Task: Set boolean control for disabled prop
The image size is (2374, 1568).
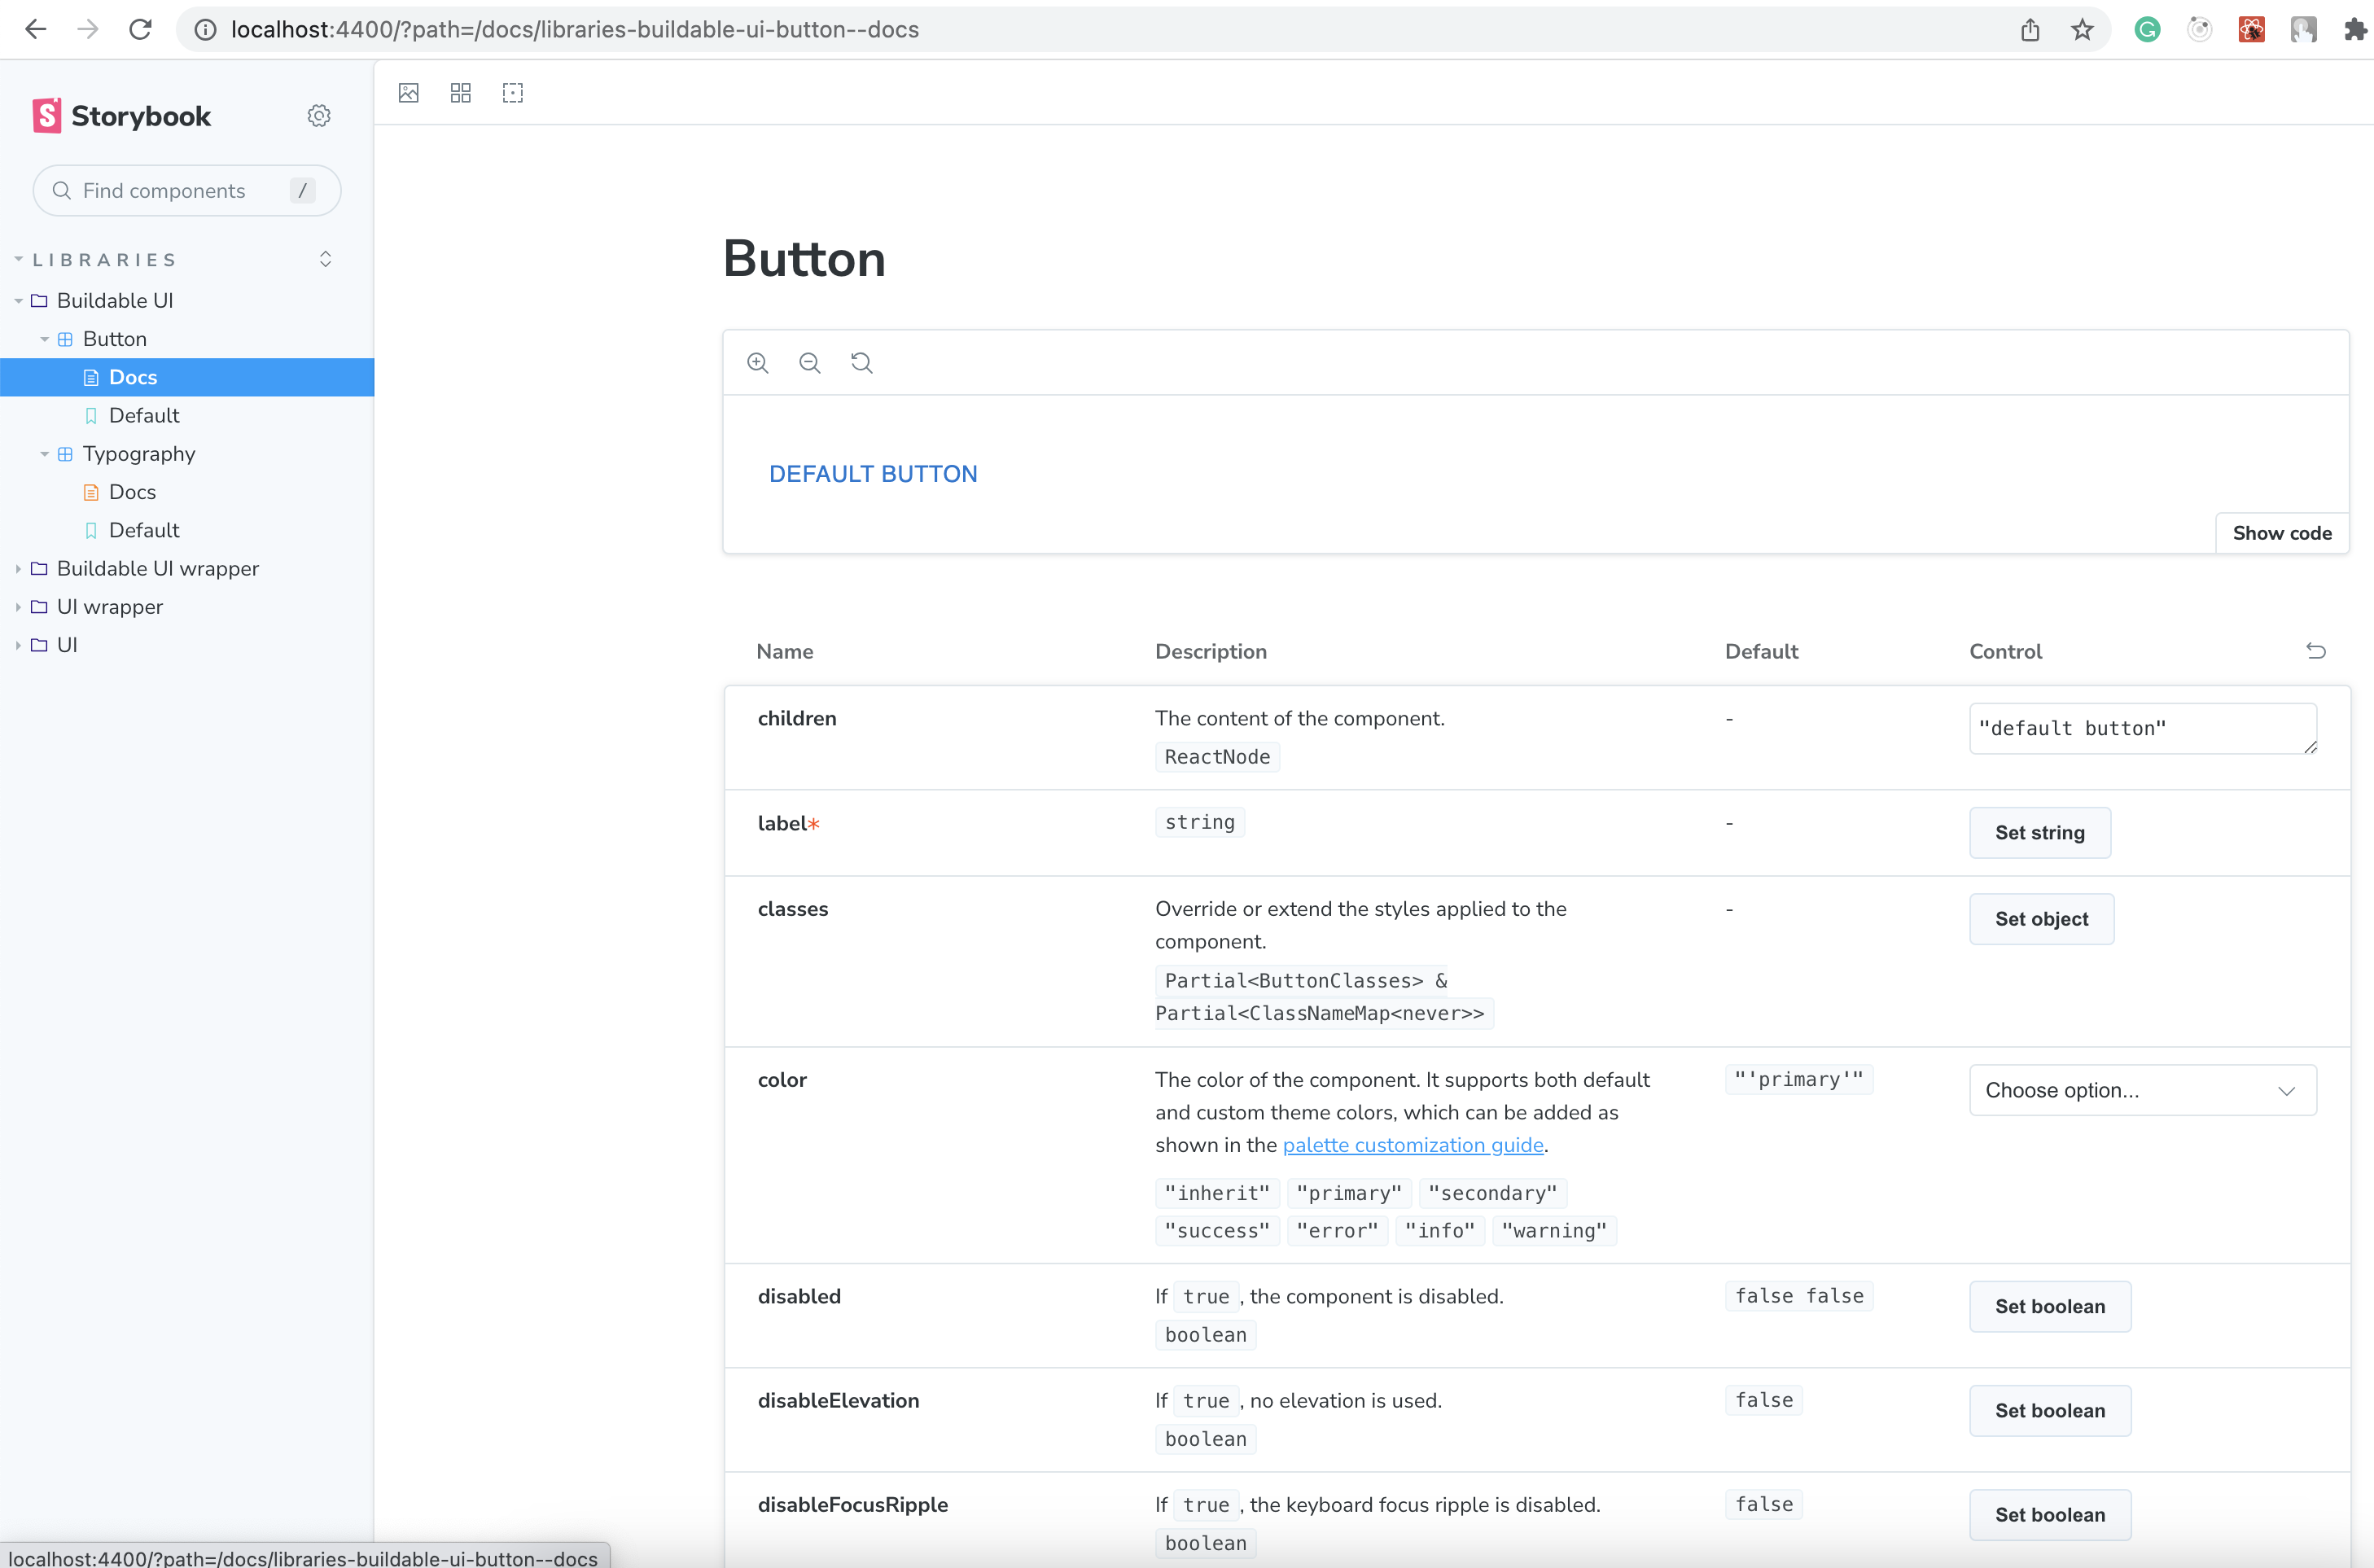Action: coord(2050,1306)
